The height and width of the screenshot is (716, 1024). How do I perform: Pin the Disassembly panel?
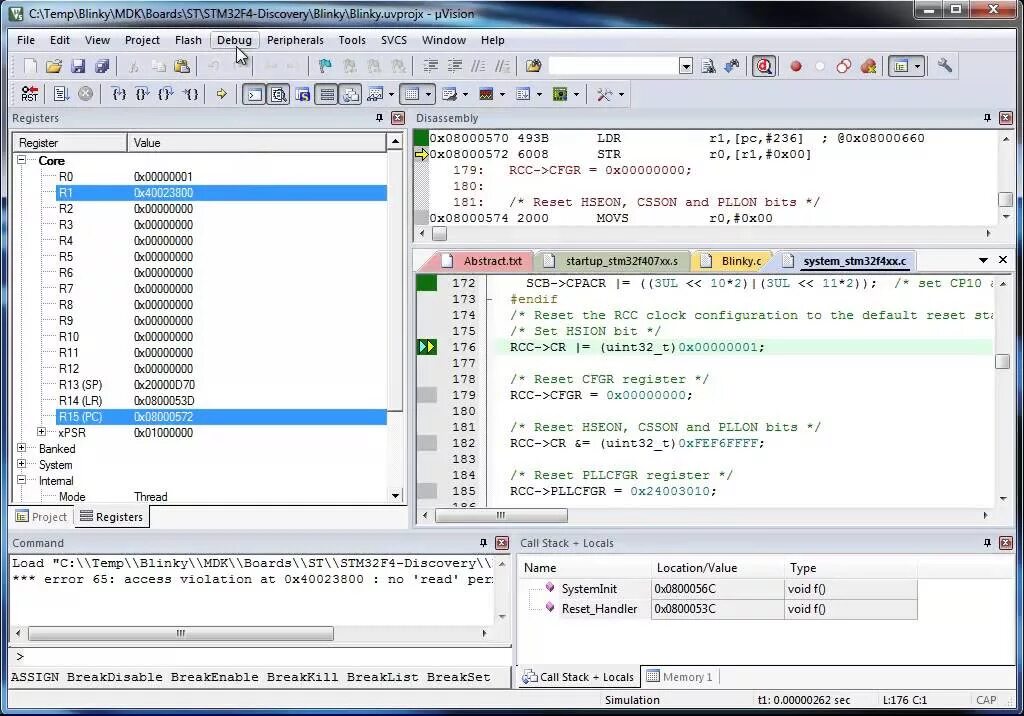[x=987, y=118]
